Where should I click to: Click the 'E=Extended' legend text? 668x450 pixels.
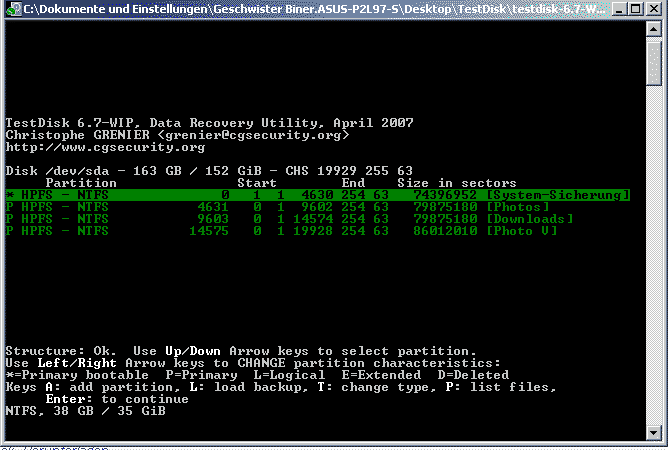point(381,375)
